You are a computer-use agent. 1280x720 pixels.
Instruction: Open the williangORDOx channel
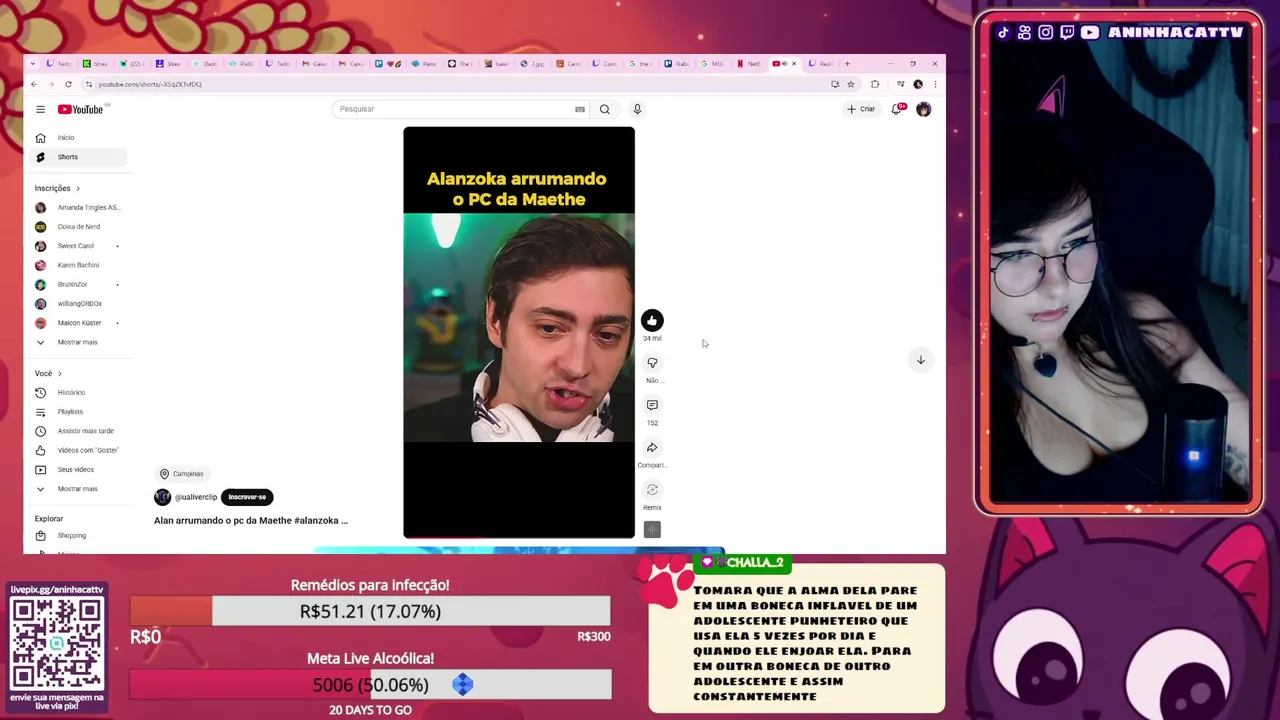80,304
